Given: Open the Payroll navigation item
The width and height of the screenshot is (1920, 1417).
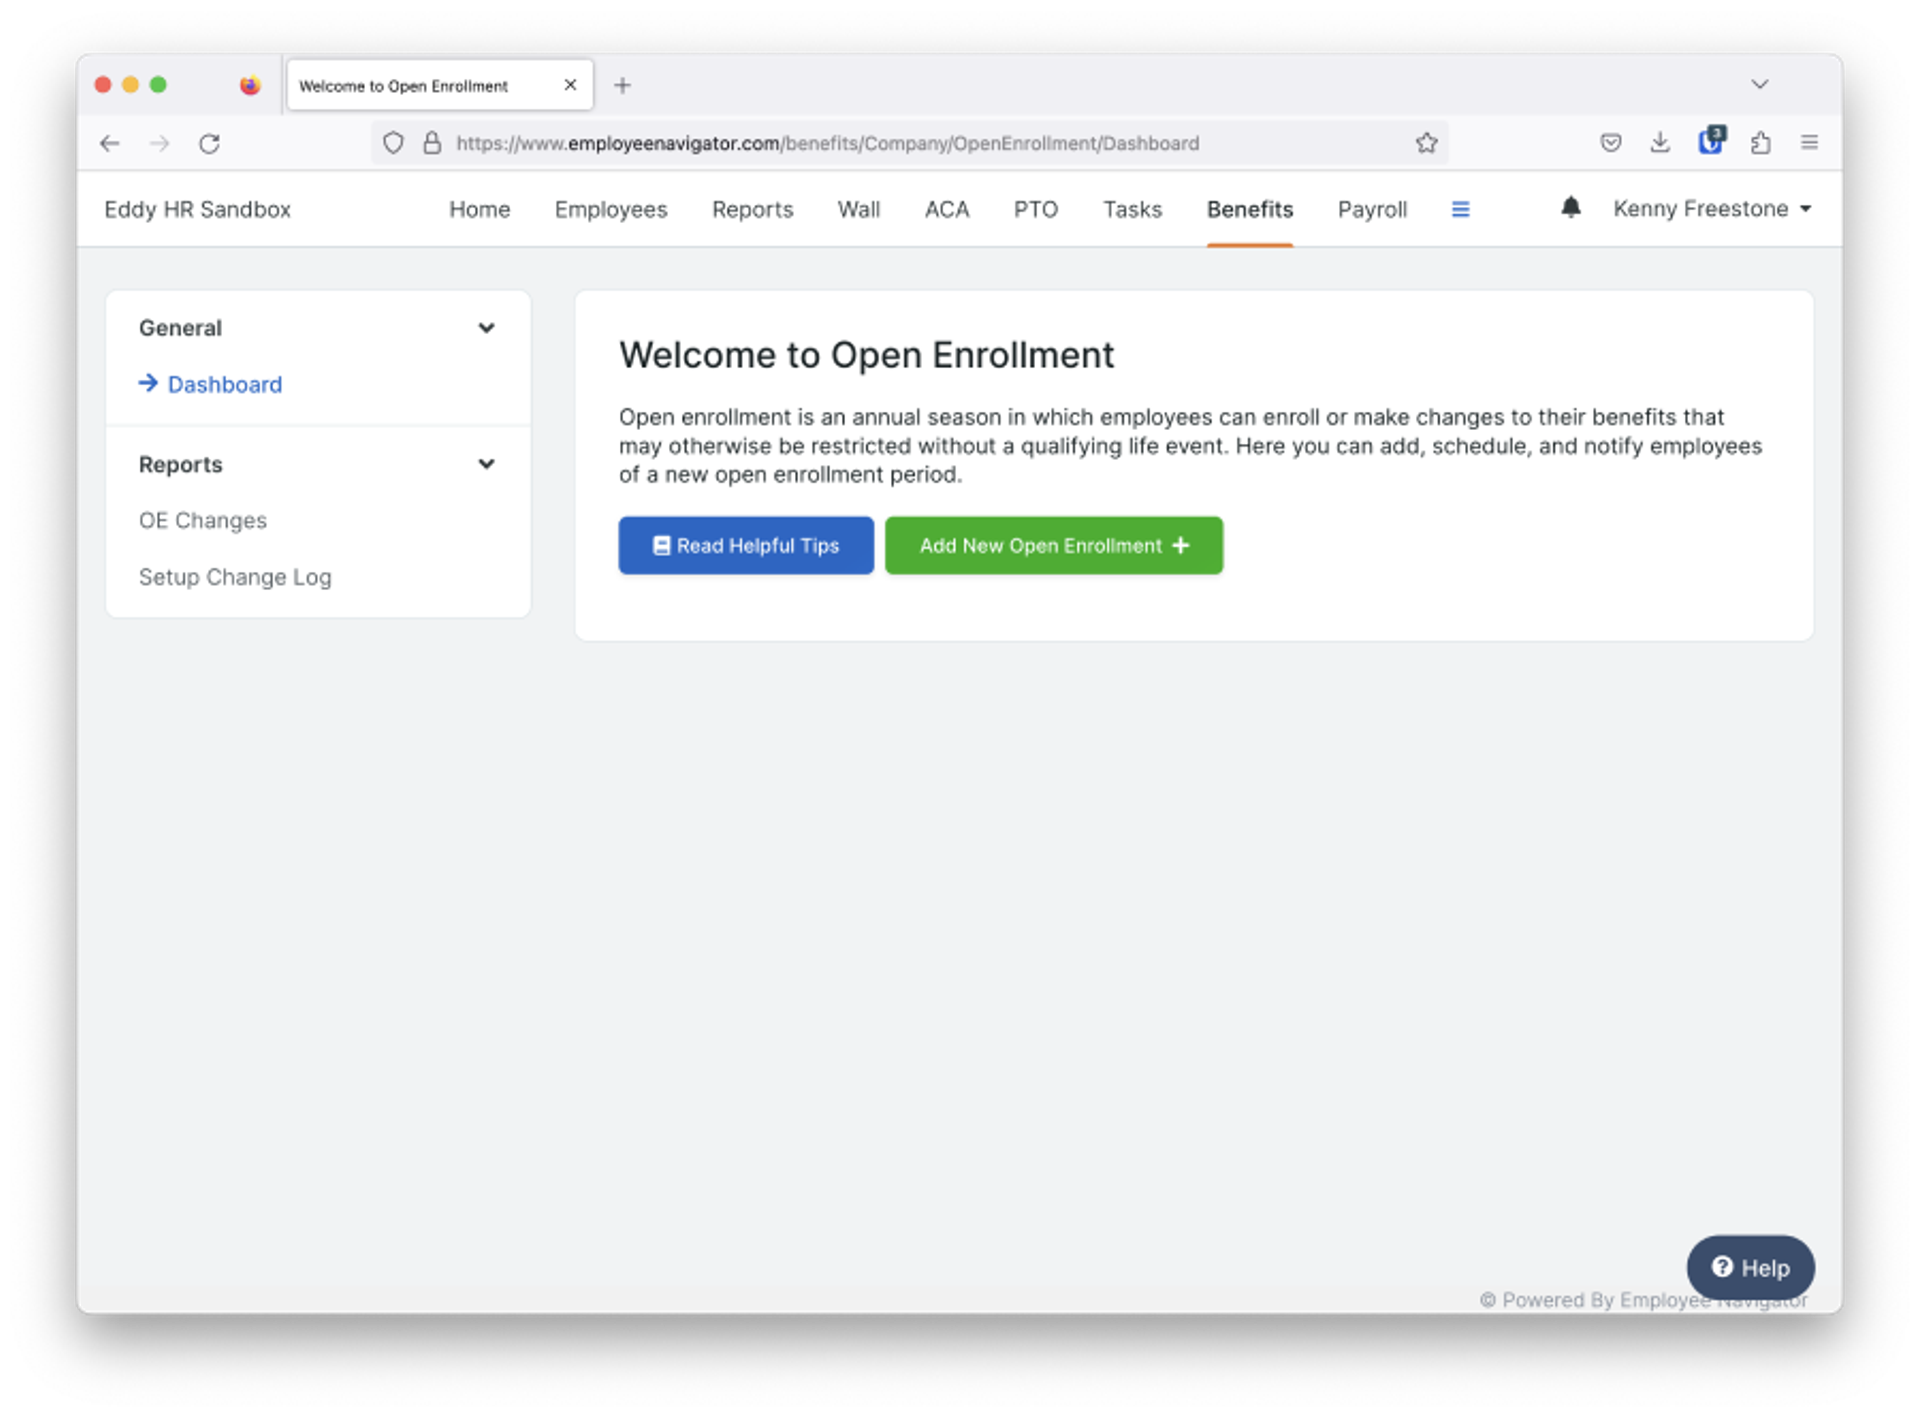Looking at the screenshot, I should (x=1371, y=210).
